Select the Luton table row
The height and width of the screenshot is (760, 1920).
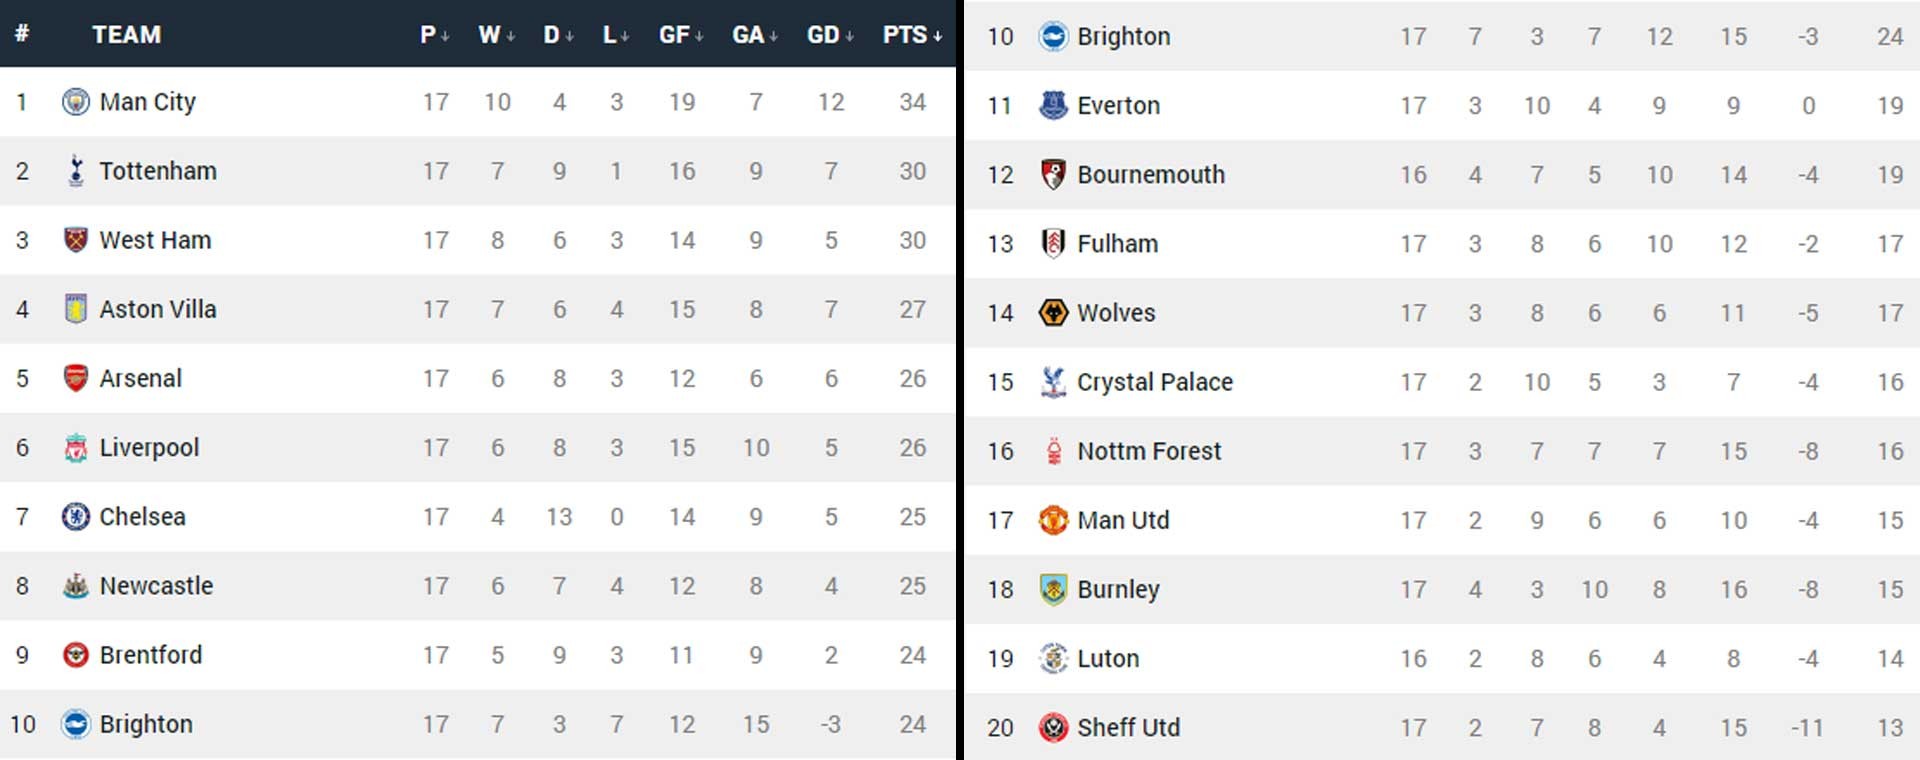click(x=1442, y=658)
